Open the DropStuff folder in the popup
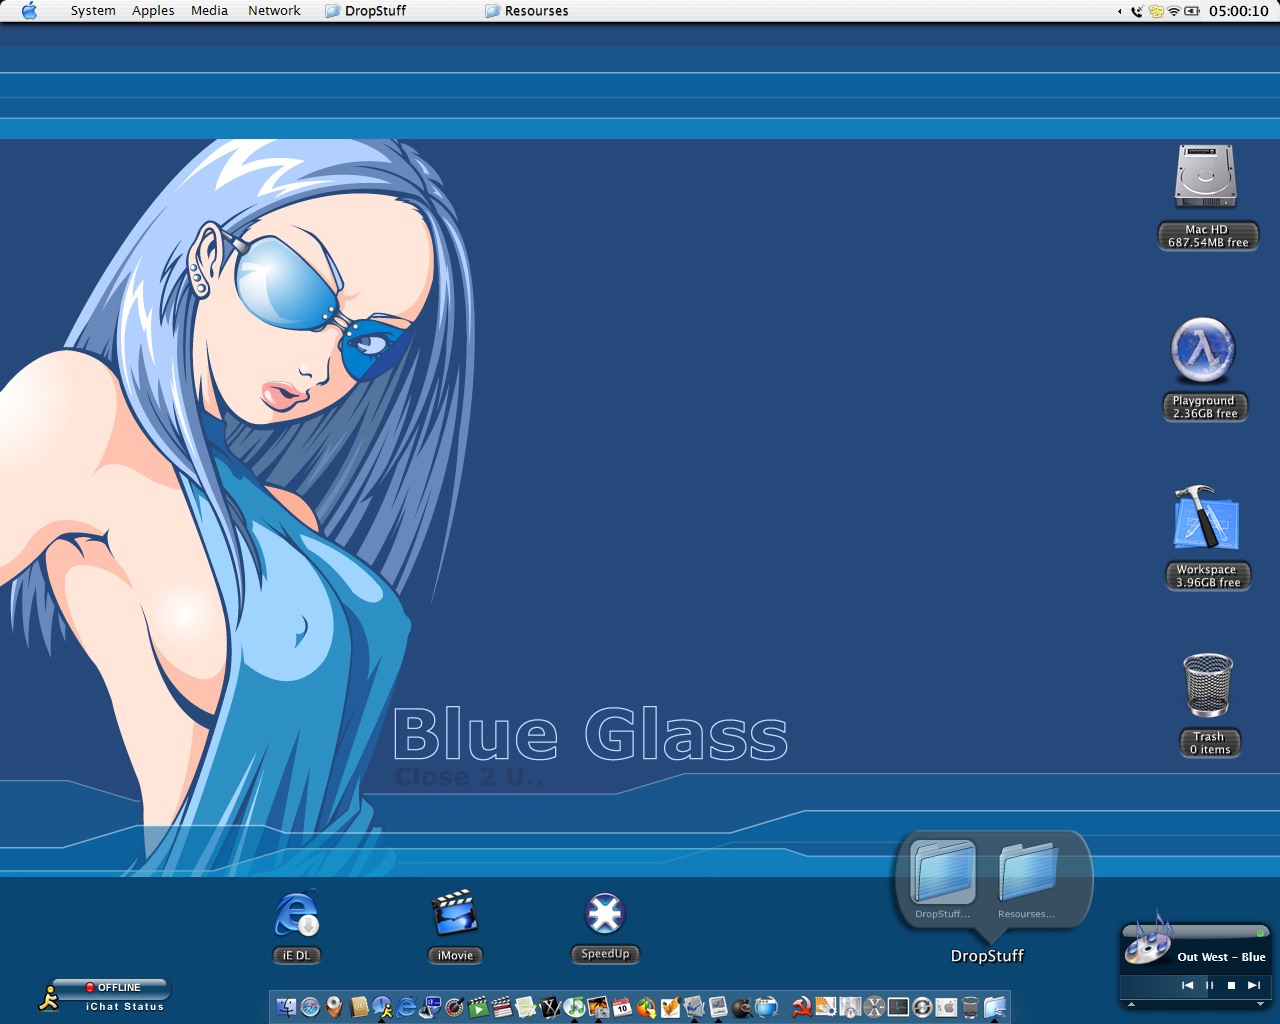The image size is (1280, 1024). point(942,872)
